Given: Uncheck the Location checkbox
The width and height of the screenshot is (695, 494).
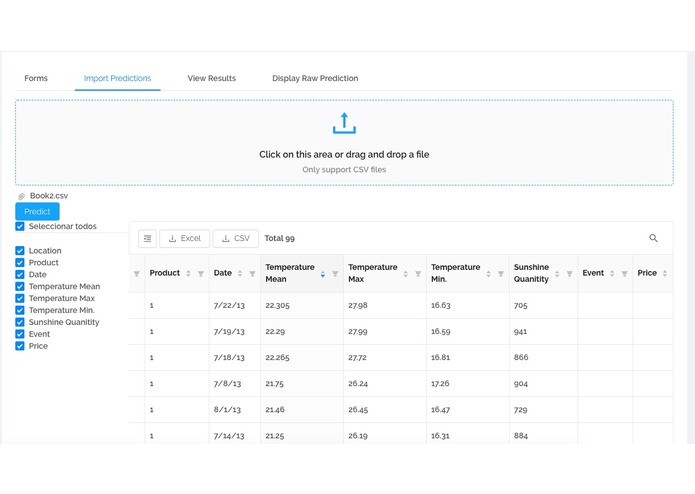Looking at the screenshot, I should coord(20,251).
